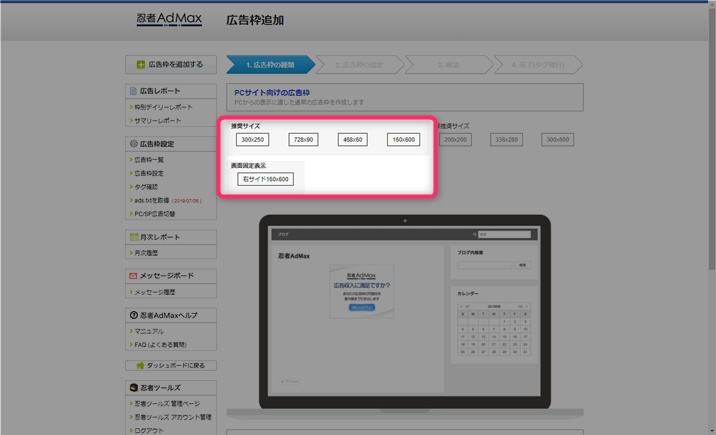716x435 pixels.
Task: Click 広告レポート section header
Action: (171, 91)
